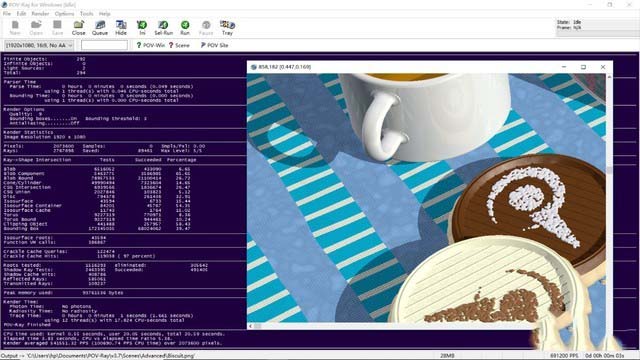Click the render preview vertical scrollbar
This screenshot has width=640, height=360.
tap(609, 198)
